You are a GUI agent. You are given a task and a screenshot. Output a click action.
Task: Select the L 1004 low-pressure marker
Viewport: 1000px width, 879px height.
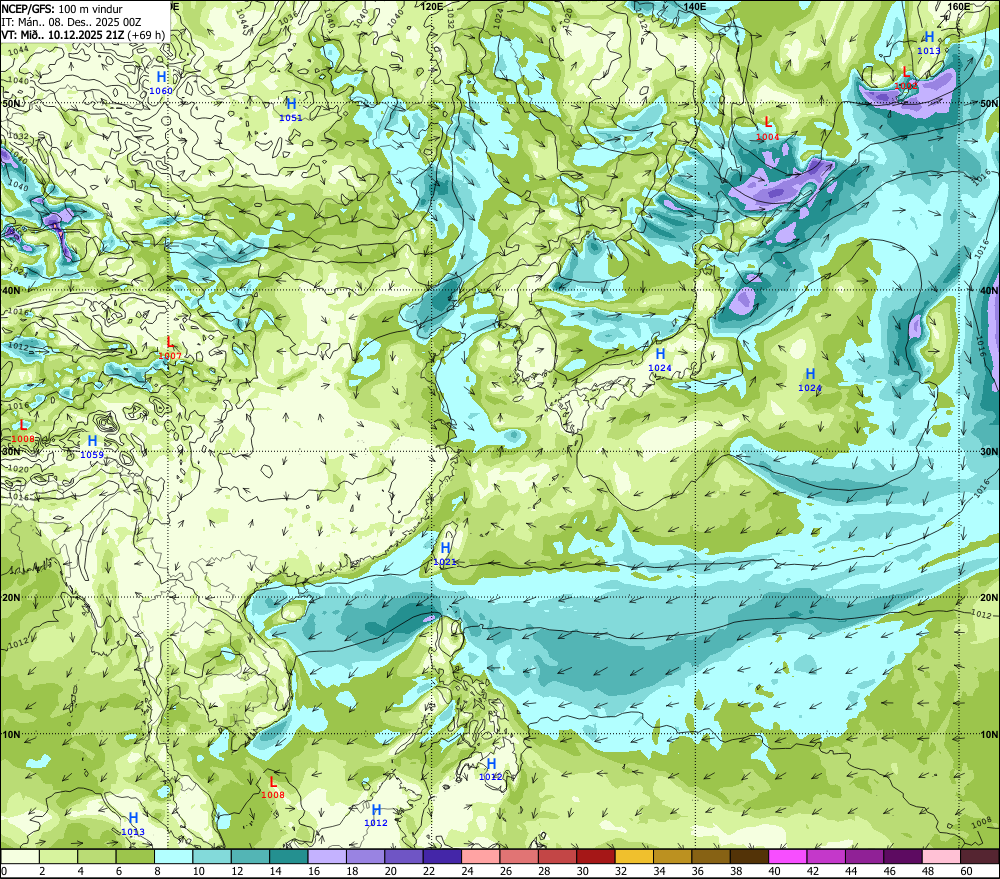768,128
